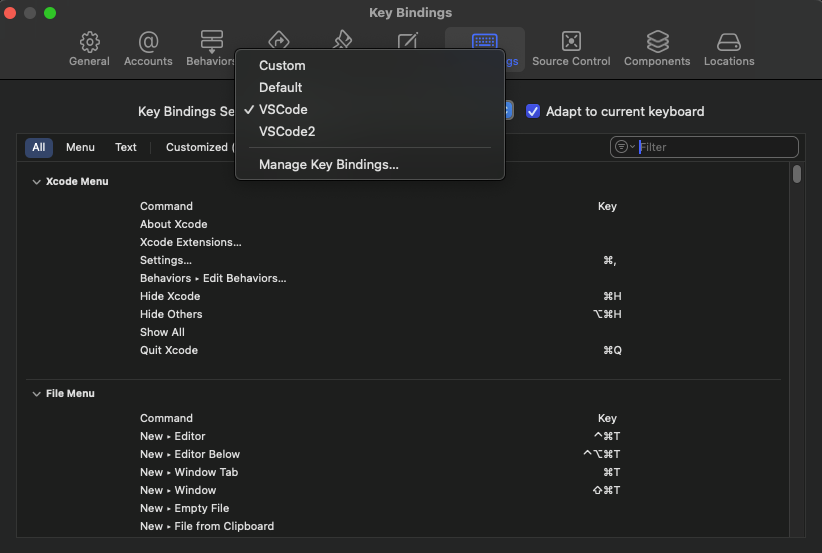The width and height of the screenshot is (822, 553).
Task: Toggle Adapt to current keyboard checkbox
Action: (x=533, y=111)
